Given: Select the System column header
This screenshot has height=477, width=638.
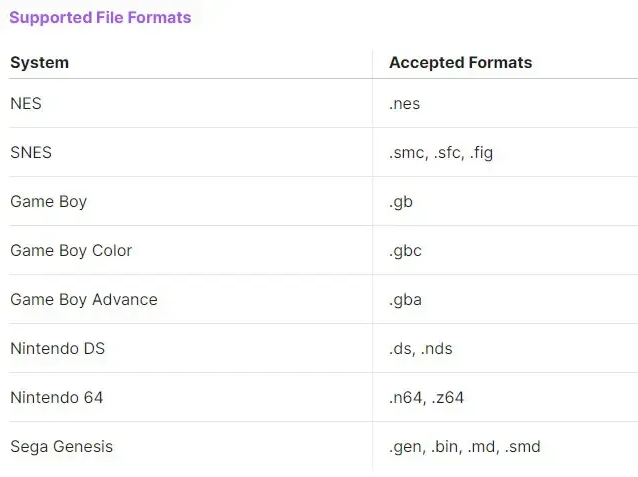Looking at the screenshot, I should tap(39, 62).
